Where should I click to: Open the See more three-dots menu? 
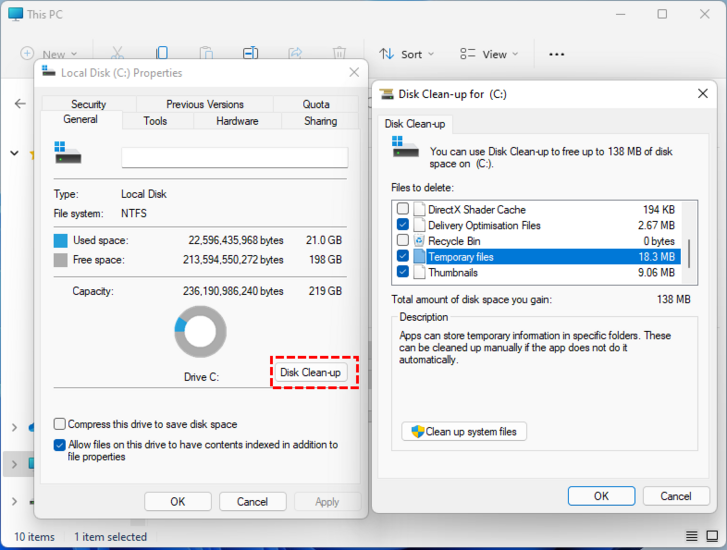click(557, 54)
